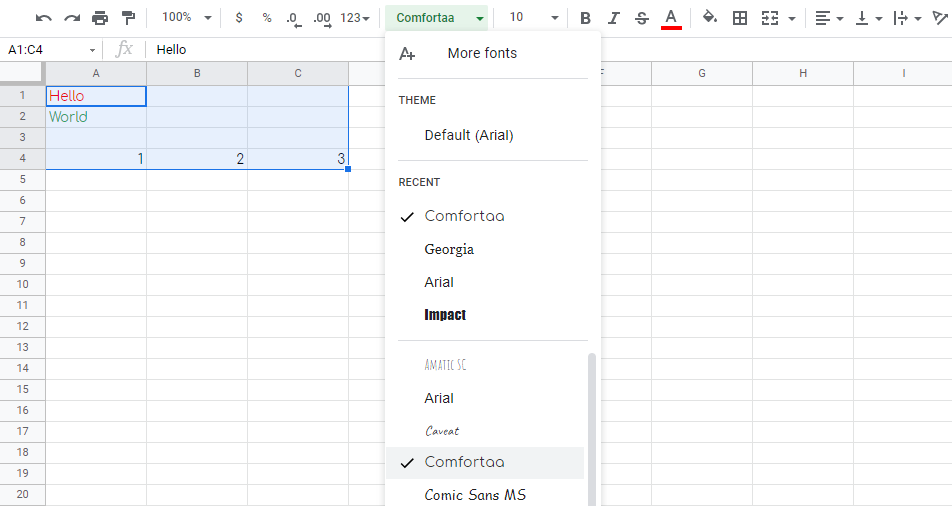Screen dimensions: 952x506
Task: Print the spreadsheet using printer icon
Action: [100, 18]
